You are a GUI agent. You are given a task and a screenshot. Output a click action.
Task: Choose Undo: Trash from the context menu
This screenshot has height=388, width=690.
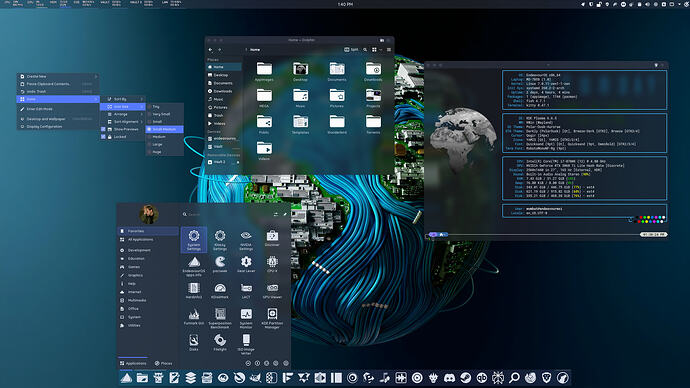coord(58,92)
